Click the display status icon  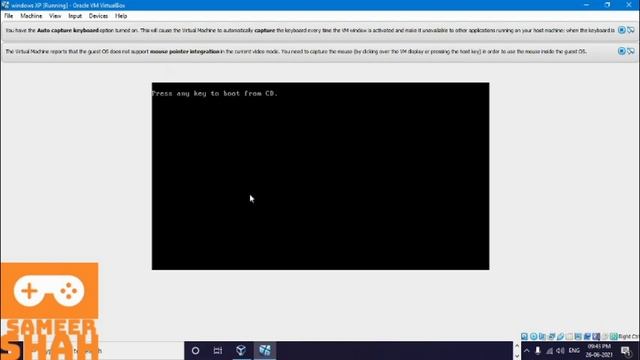pos(578,336)
